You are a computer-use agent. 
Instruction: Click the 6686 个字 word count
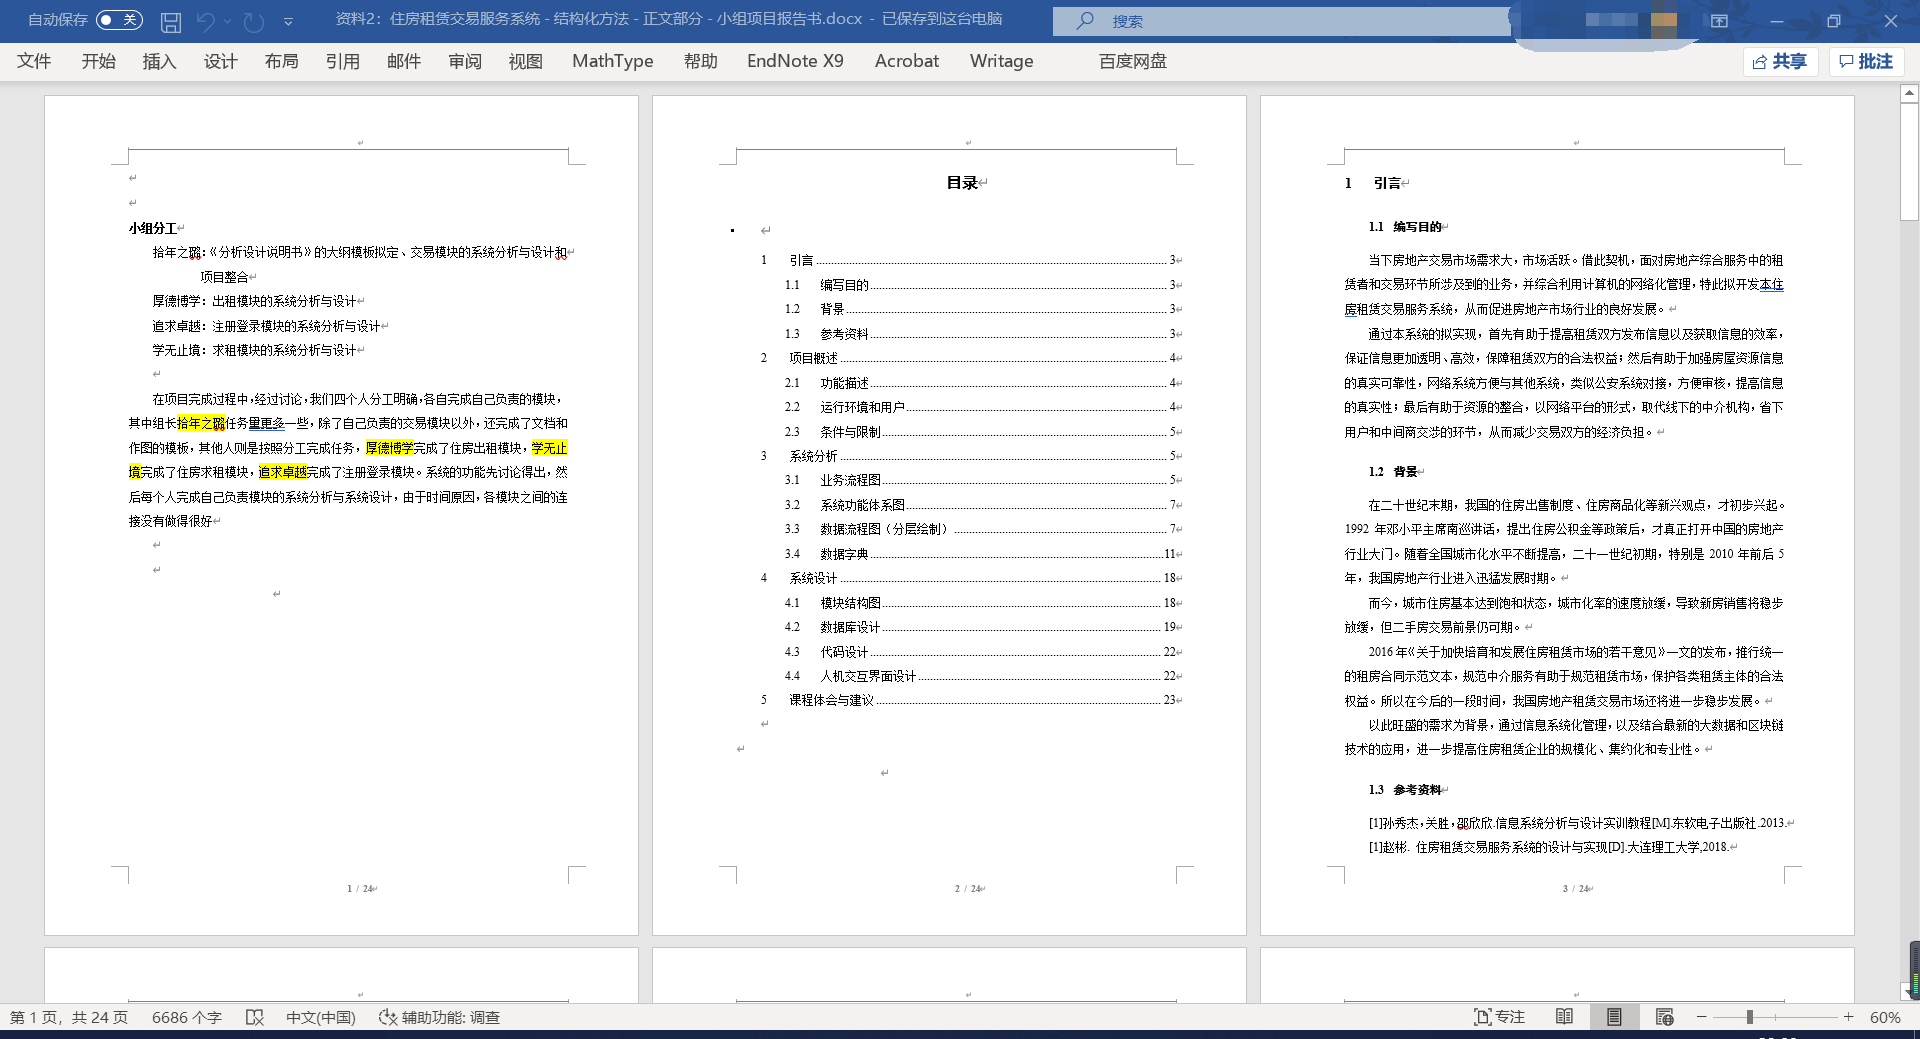click(186, 1017)
